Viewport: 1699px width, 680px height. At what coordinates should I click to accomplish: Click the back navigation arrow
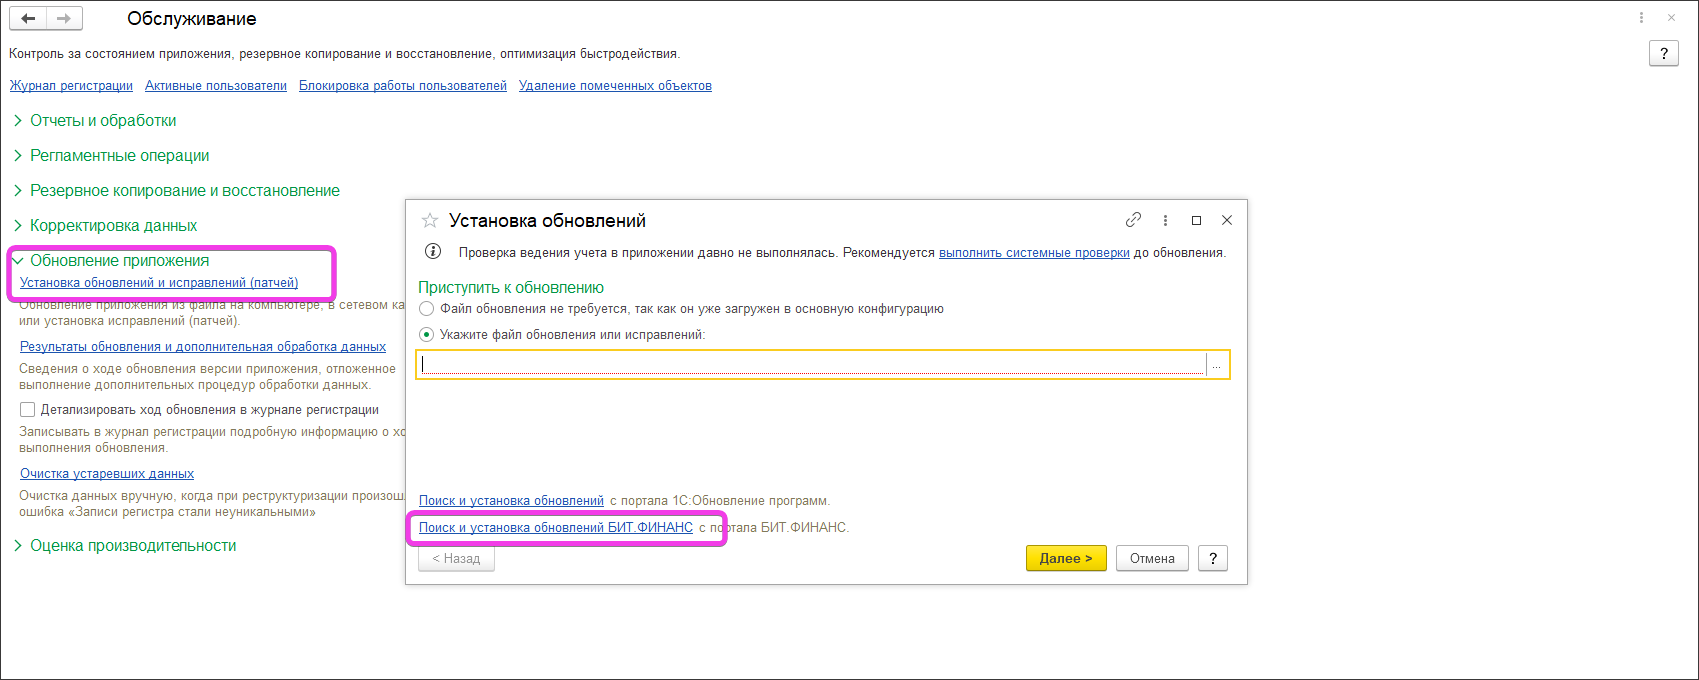[x=28, y=19]
